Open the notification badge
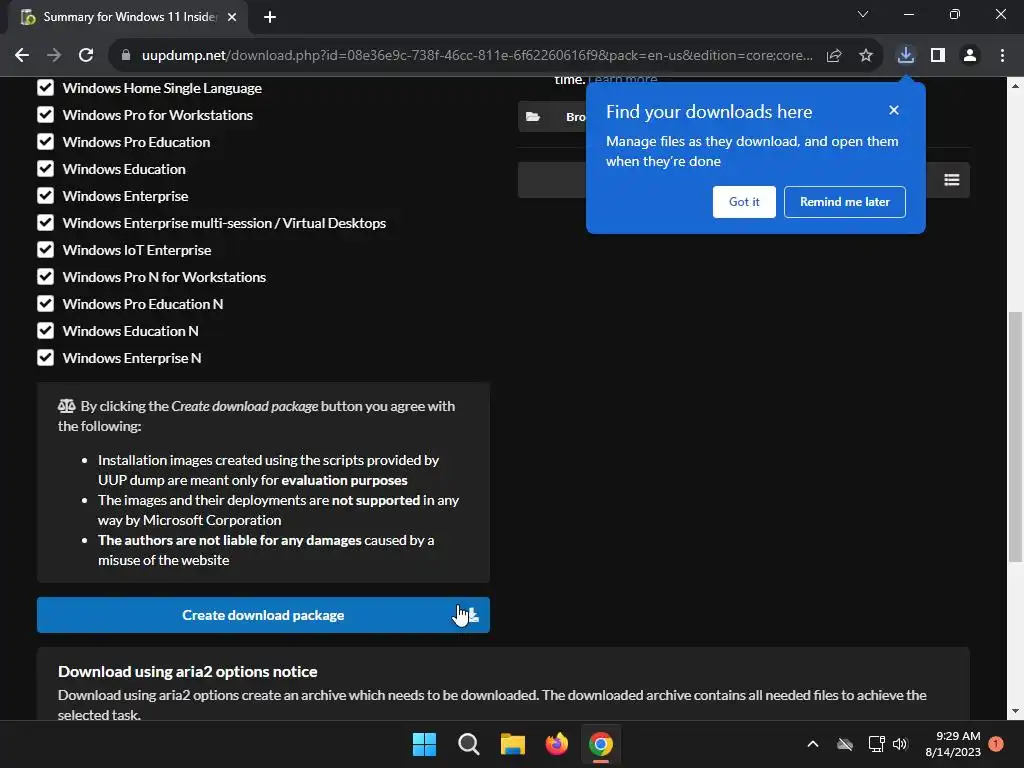1024x768 pixels. coord(996,744)
